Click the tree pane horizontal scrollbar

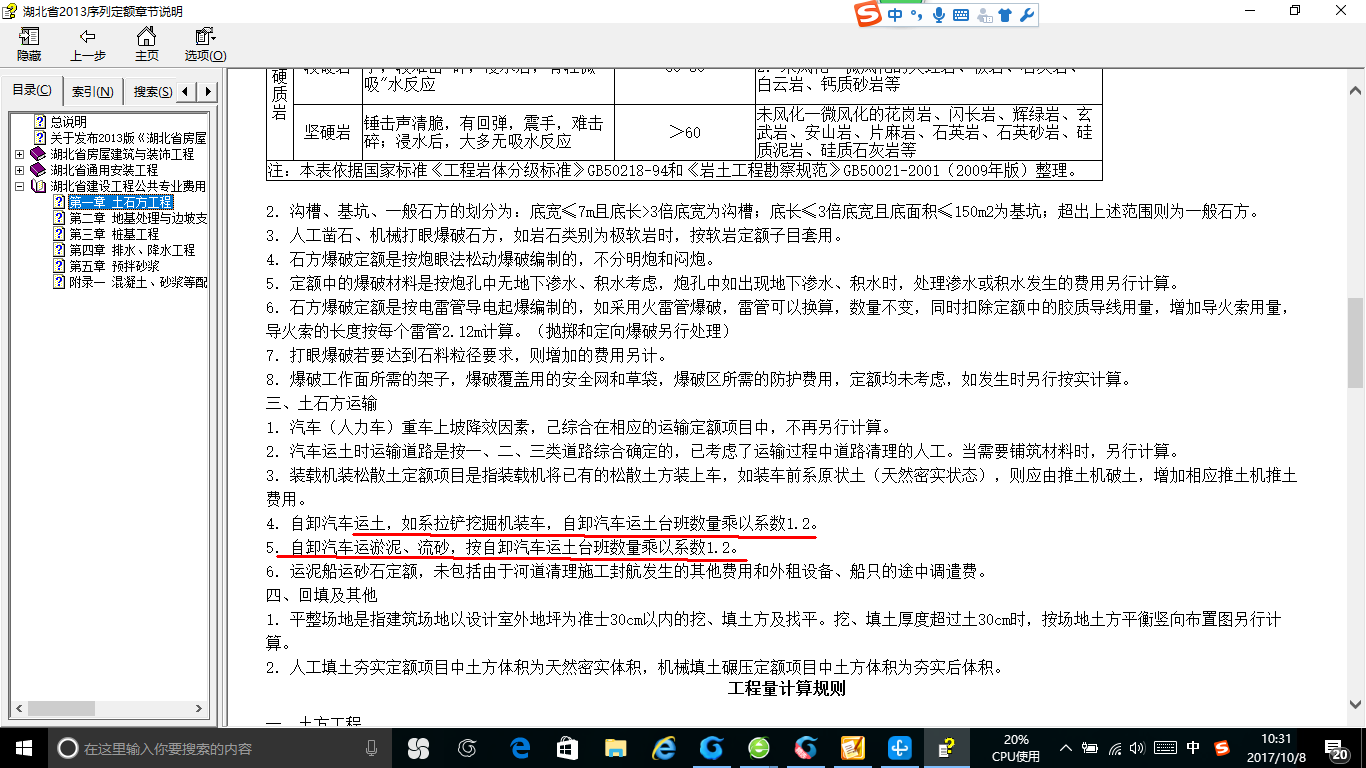pos(109,711)
